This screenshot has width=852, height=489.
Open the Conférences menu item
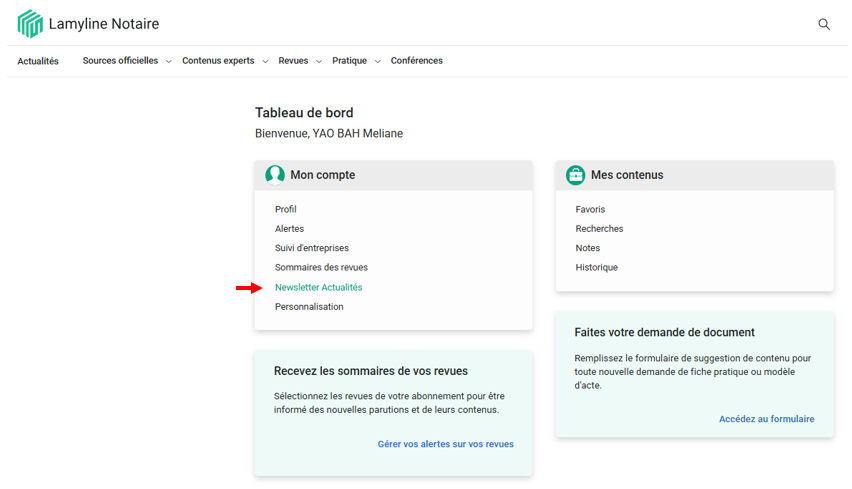coord(416,61)
